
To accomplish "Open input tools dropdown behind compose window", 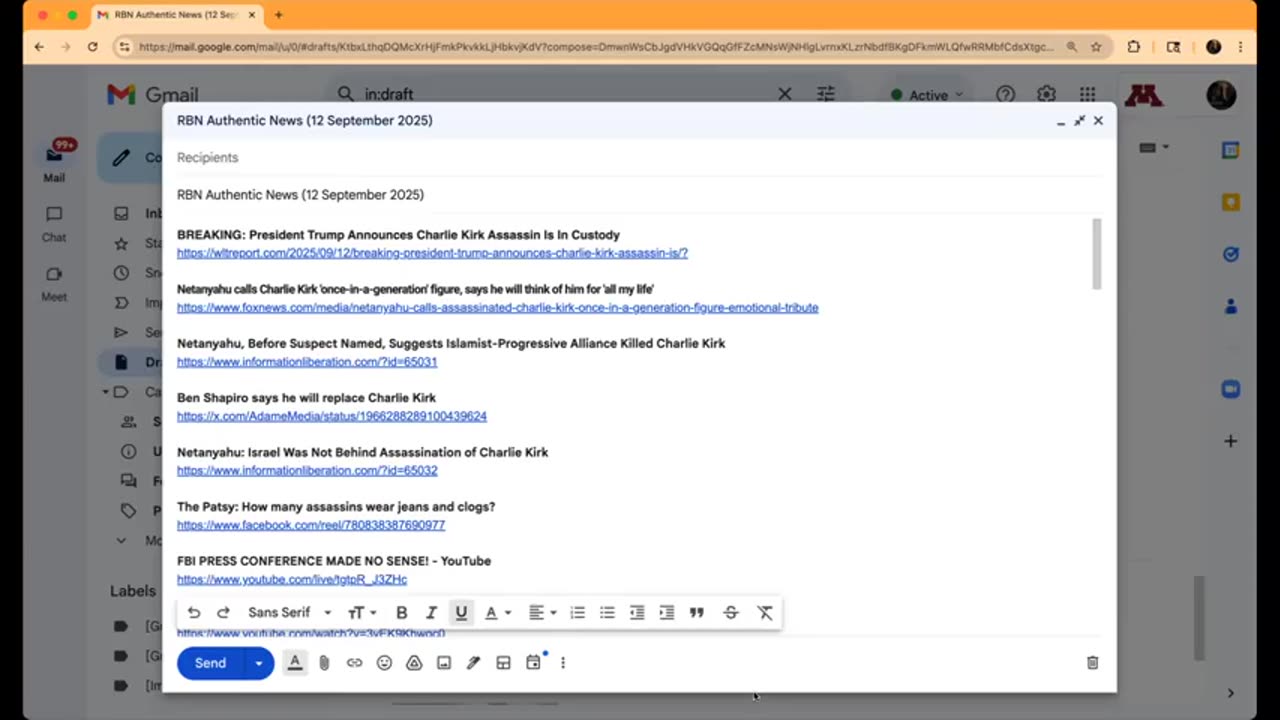I will [x=1154, y=148].
